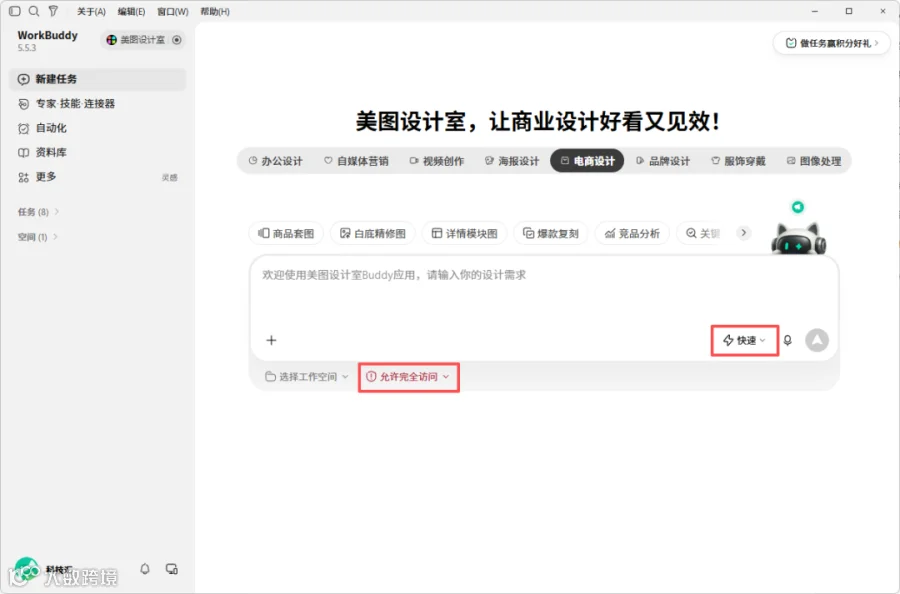
Task: Switch to 海报设计 tab
Action: pos(512,161)
